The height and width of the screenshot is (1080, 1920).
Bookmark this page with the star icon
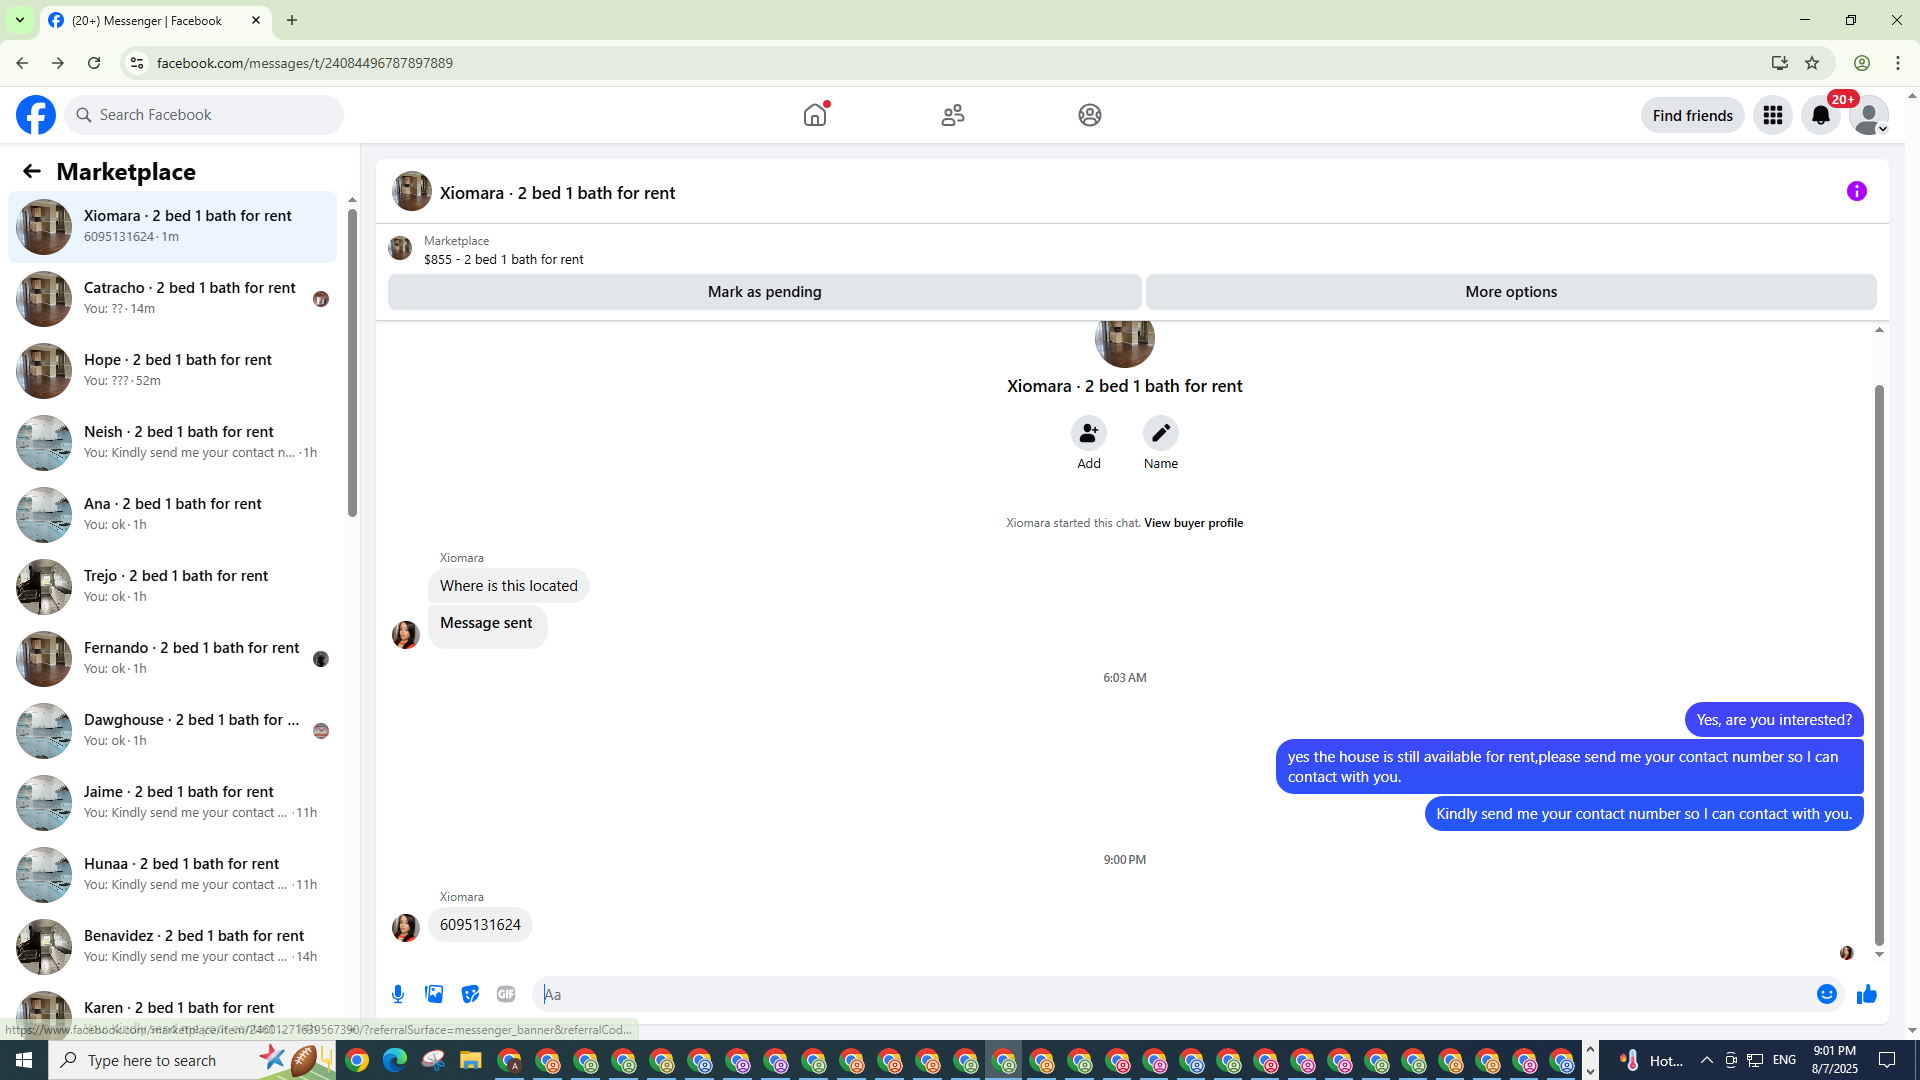coord(1812,63)
